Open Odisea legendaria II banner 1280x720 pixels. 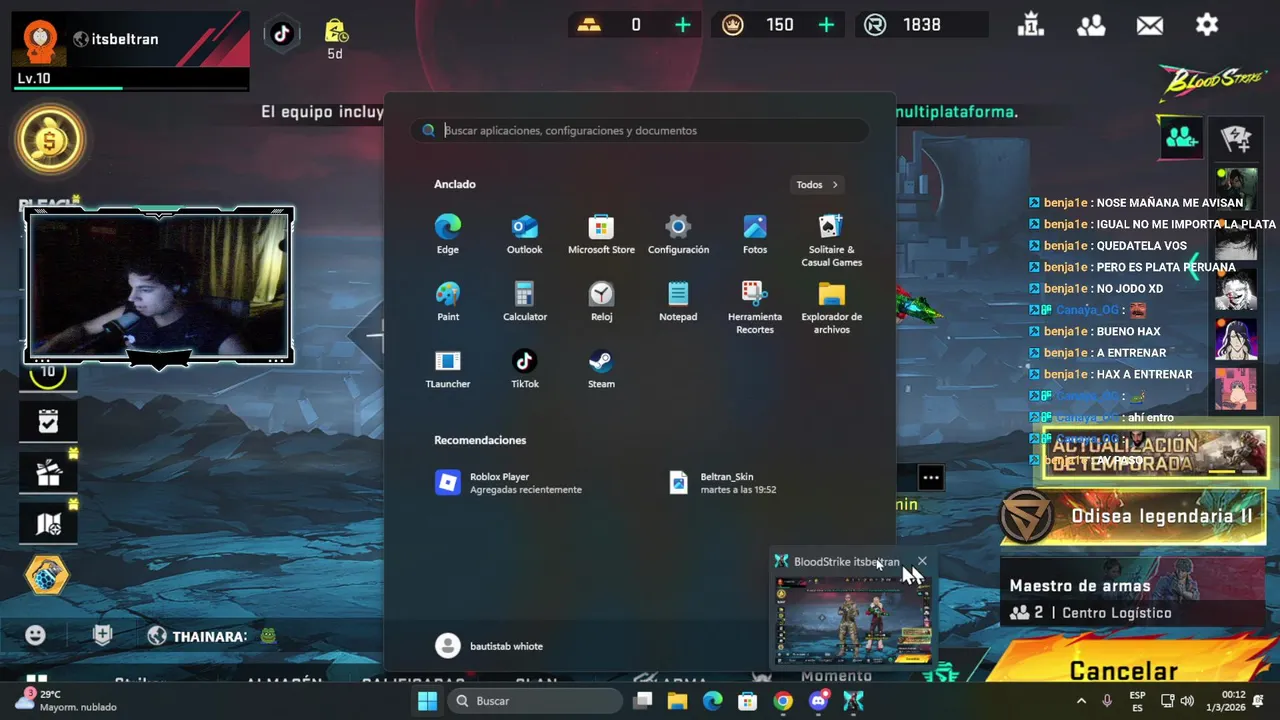tap(1134, 517)
